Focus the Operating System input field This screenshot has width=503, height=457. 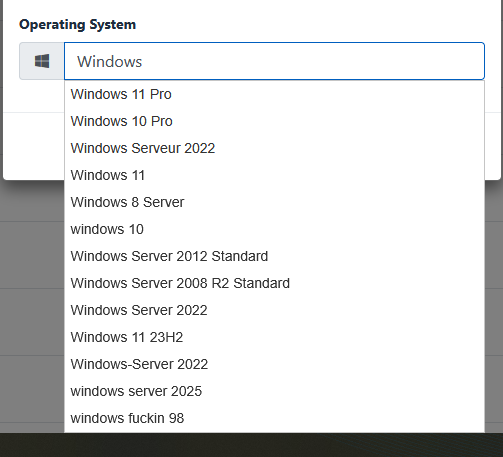tap(274, 61)
